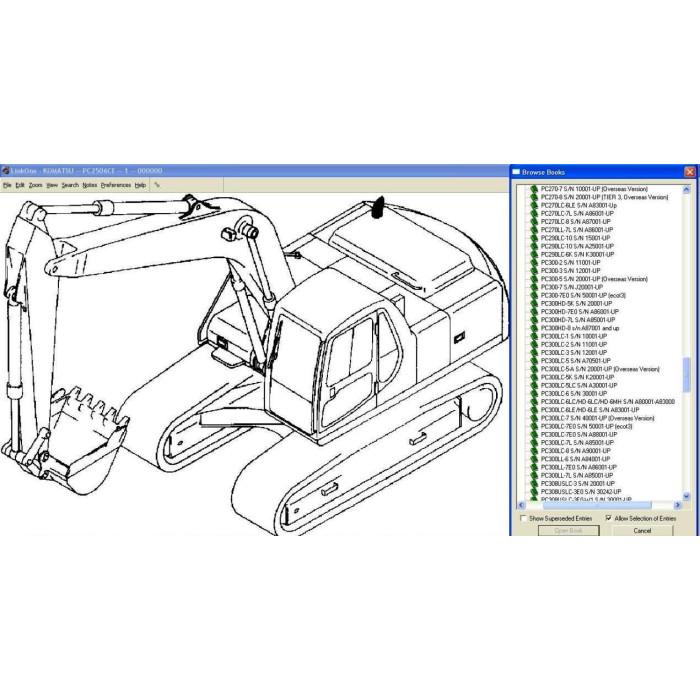Click book icon beside PC300LC-7E0 S/N A88001-UP
Image resolution: width=700 pixels, height=700 pixels.
(x=533, y=434)
